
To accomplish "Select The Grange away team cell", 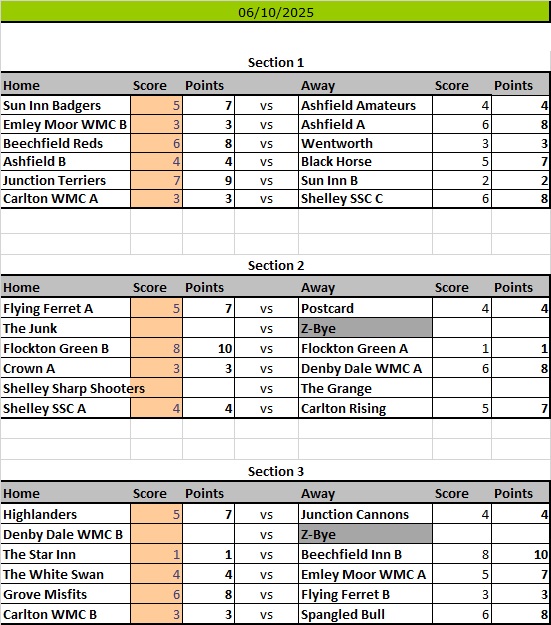I will pyautogui.click(x=365, y=388).
